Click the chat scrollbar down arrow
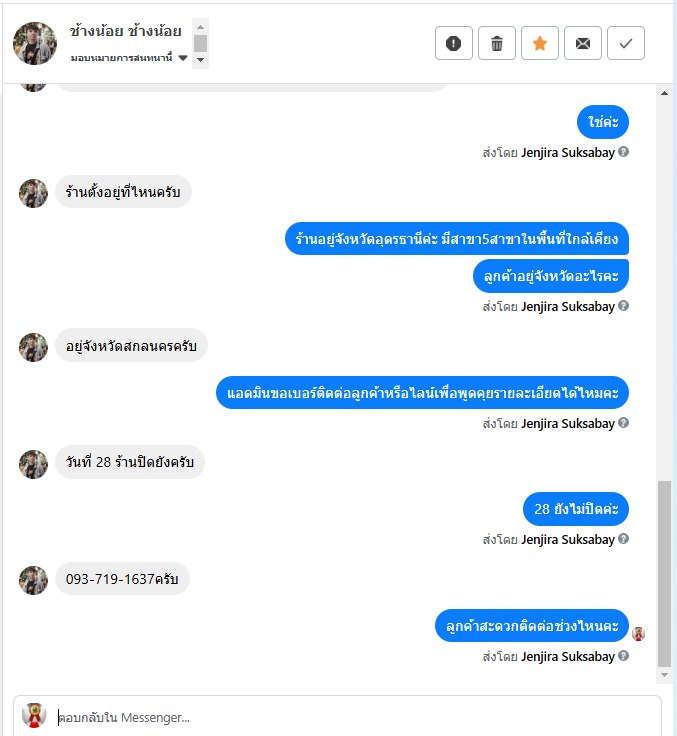The image size is (677, 736). point(664,675)
